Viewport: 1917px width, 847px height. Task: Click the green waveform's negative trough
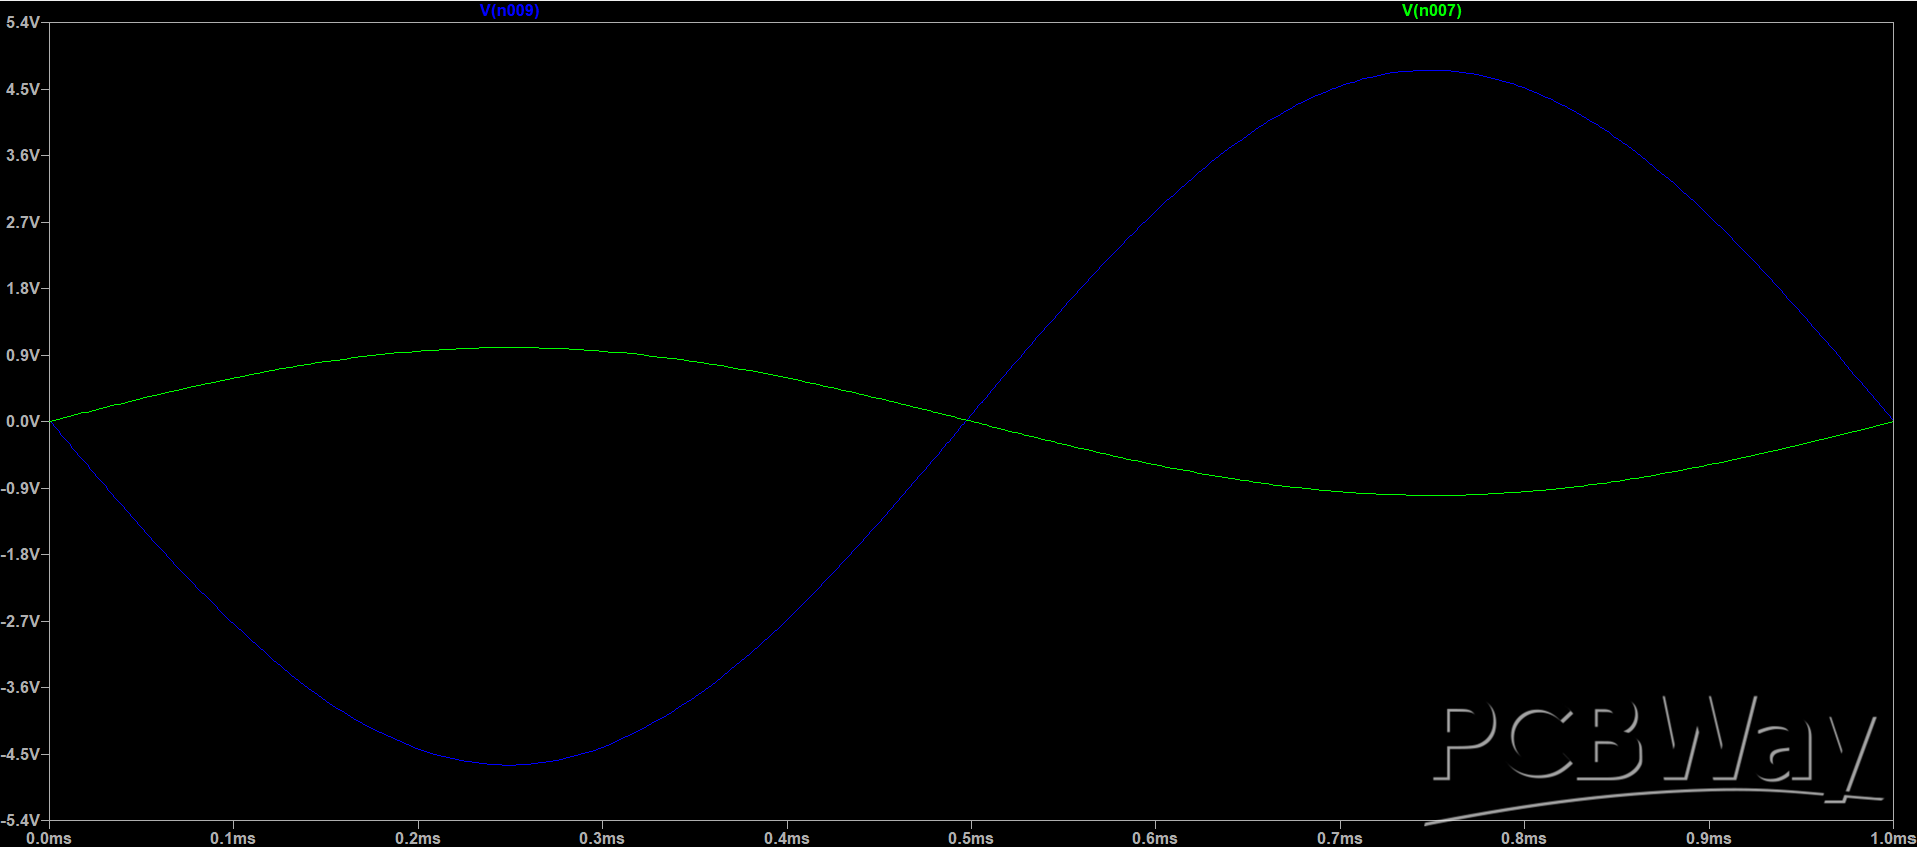click(x=1432, y=495)
